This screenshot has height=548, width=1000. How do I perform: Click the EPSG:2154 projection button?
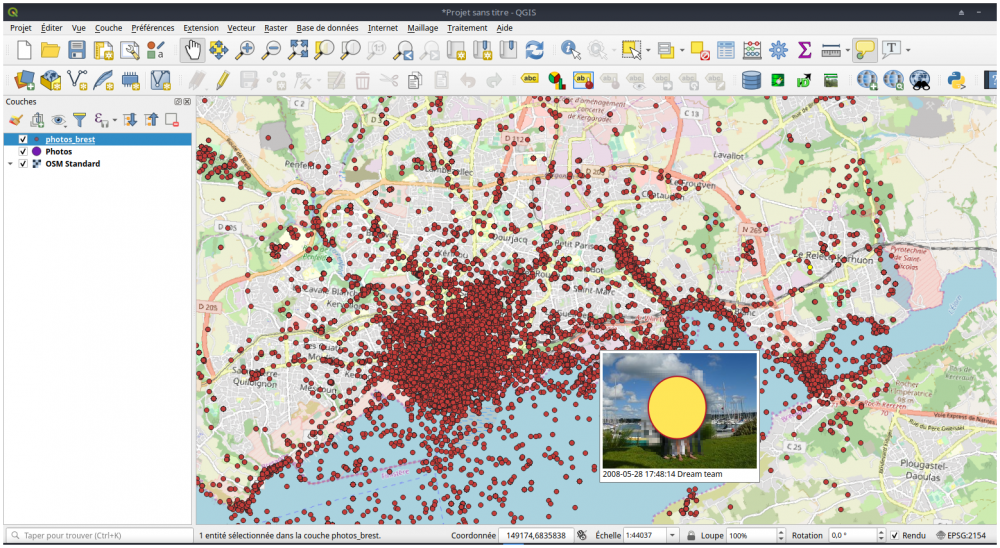click(965, 536)
